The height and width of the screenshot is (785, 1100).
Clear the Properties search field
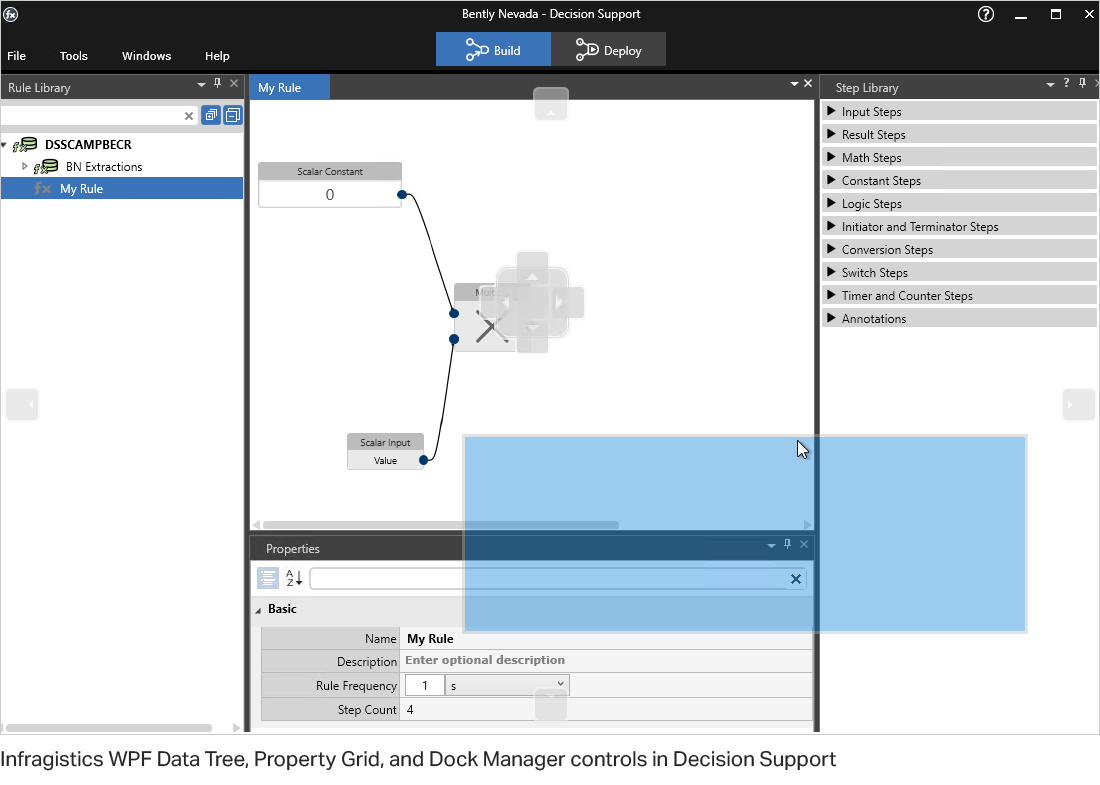796,579
